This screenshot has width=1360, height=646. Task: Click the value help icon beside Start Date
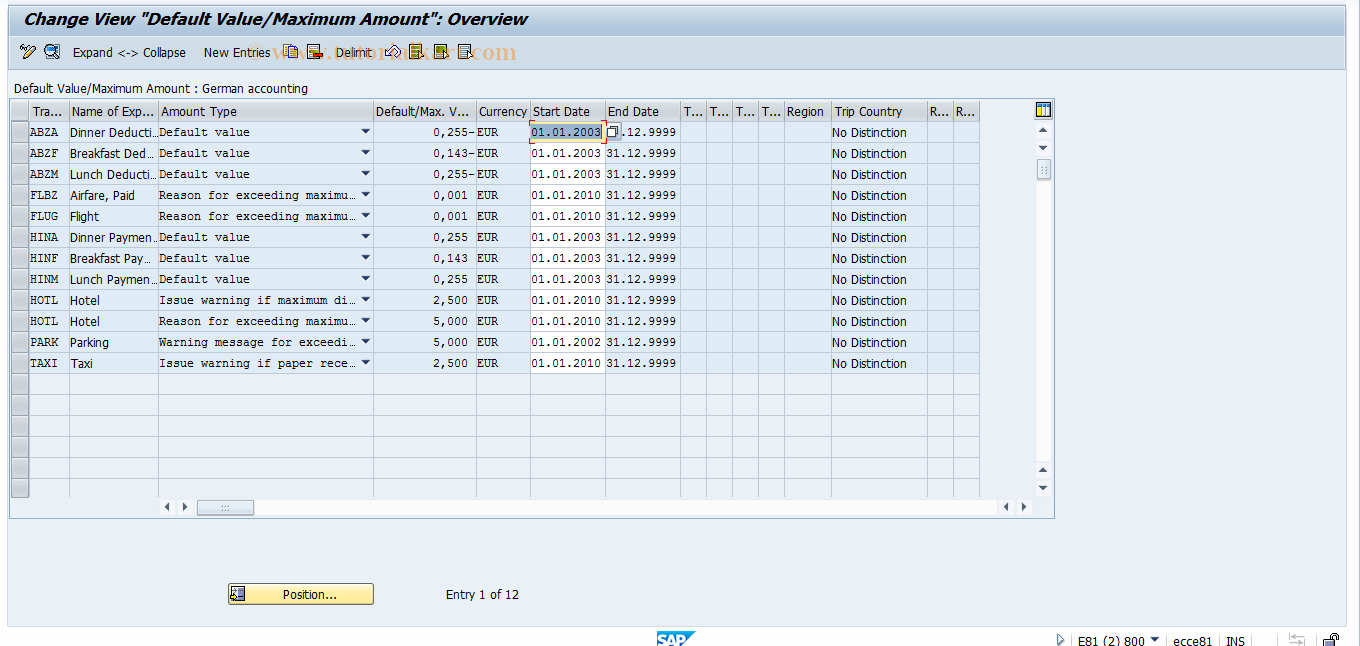[612, 132]
